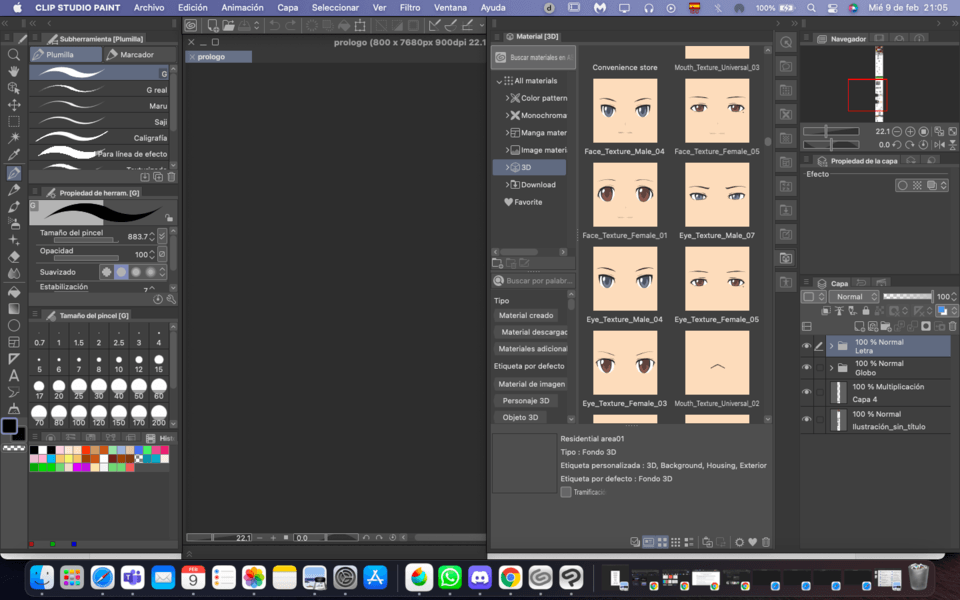Hide the Capa 4 layer

pyautogui.click(x=806, y=392)
